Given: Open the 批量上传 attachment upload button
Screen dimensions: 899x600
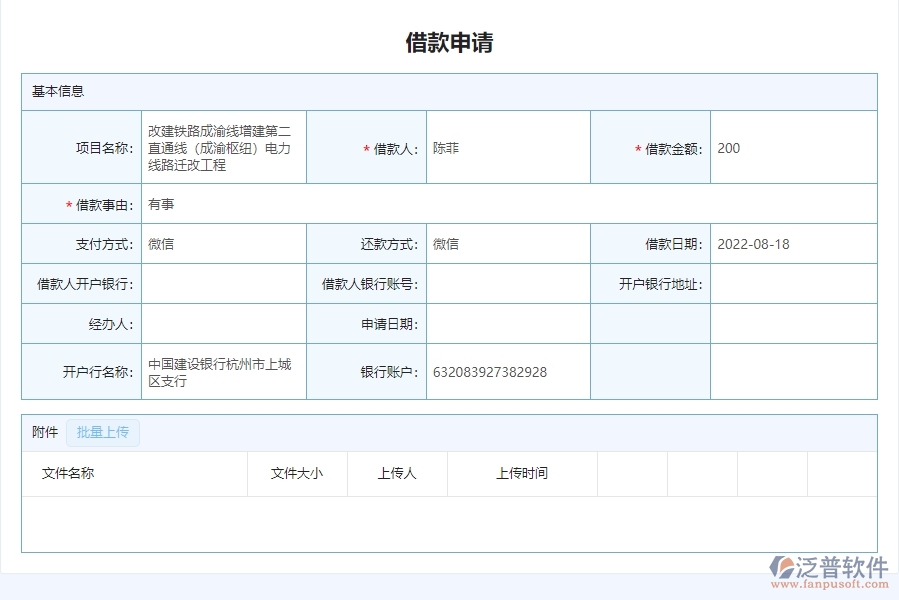Looking at the screenshot, I should coord(103,432).
